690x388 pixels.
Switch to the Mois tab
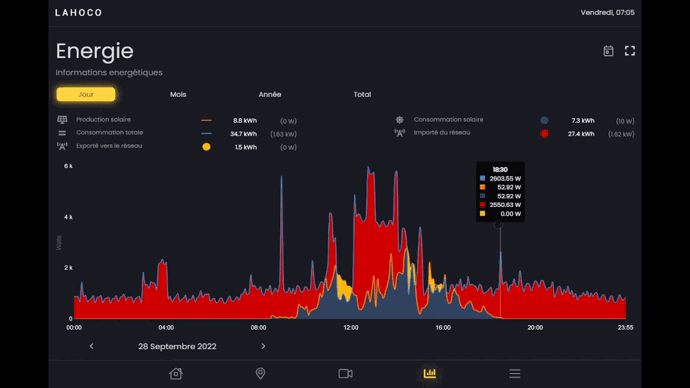click(178, 94)
